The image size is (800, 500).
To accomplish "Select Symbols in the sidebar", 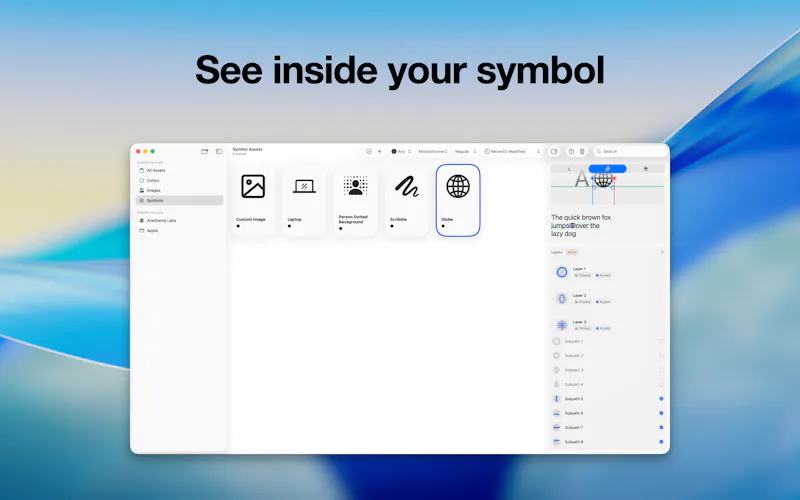I will 179,201.
